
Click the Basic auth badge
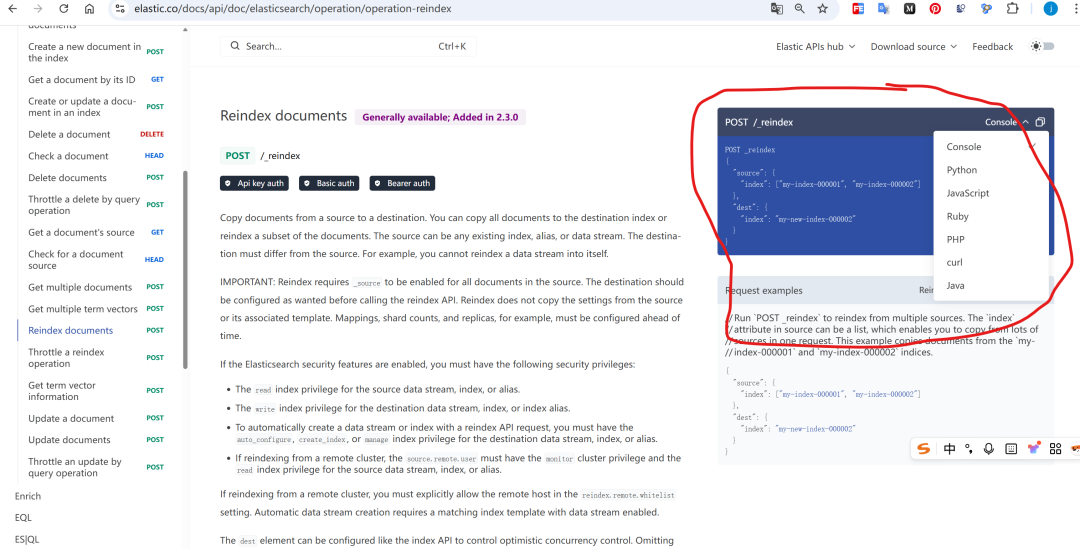point(329,183)
